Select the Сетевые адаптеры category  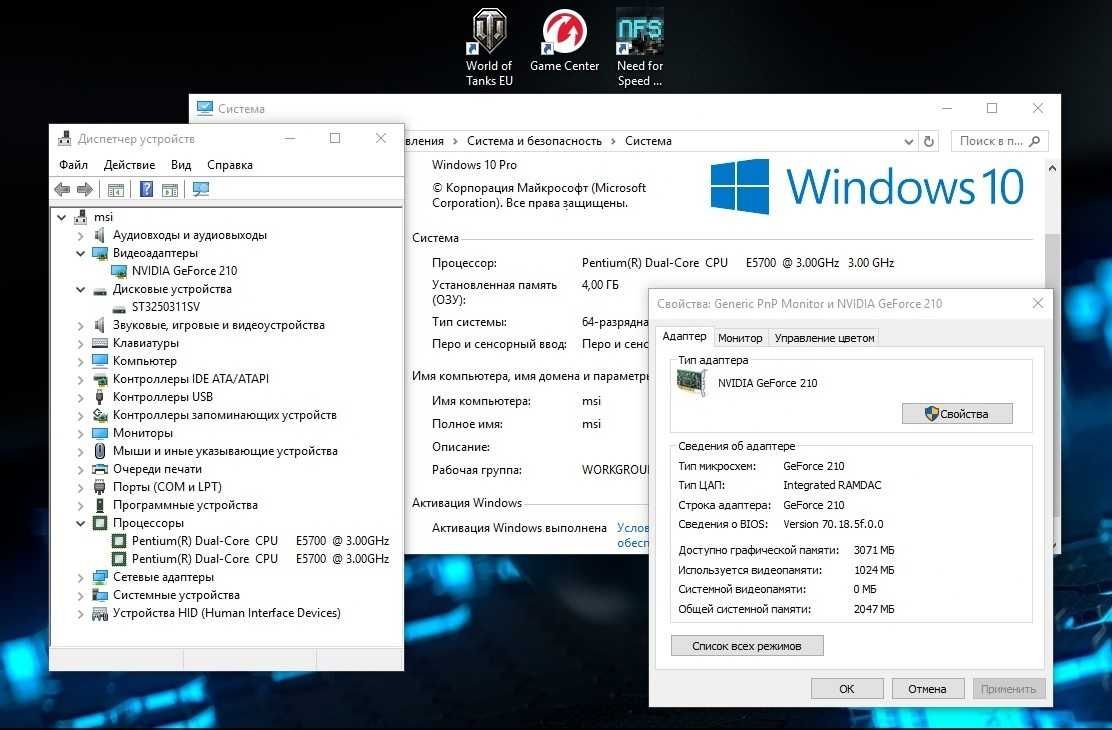pos(163,577)
